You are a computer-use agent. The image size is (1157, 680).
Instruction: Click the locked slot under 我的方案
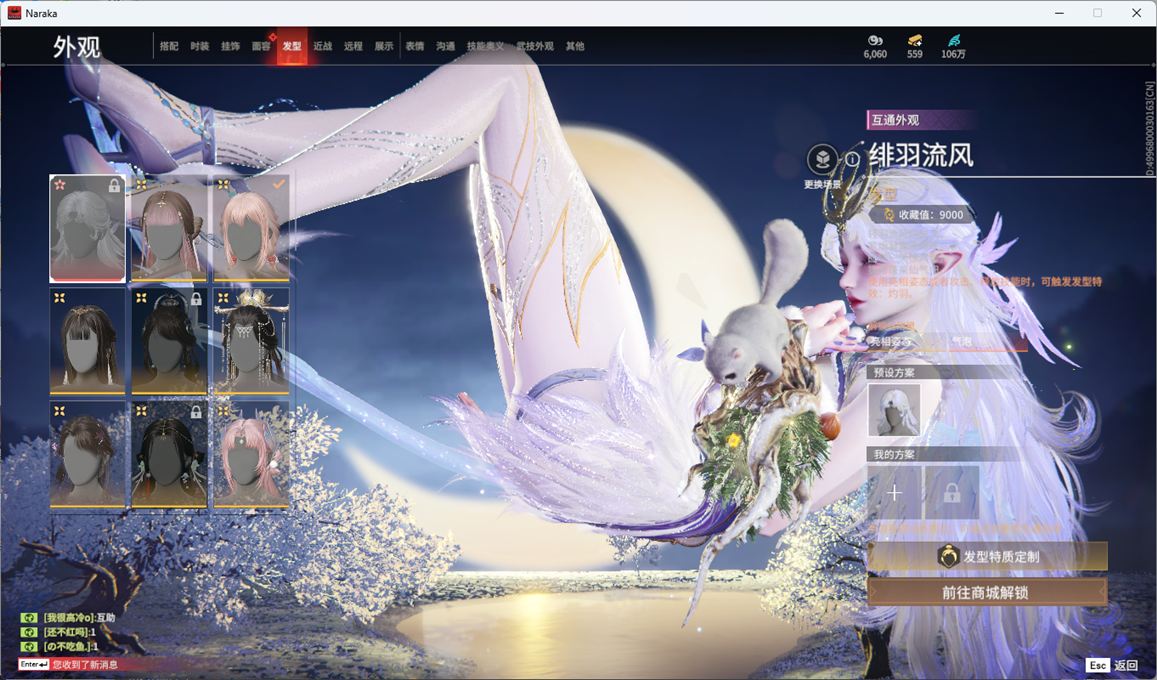tap(951, 493)
